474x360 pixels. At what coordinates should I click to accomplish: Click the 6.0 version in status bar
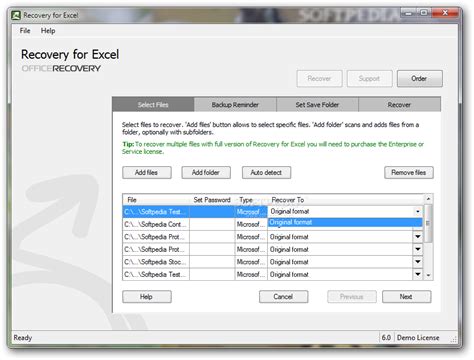click(x=386, y=338)
